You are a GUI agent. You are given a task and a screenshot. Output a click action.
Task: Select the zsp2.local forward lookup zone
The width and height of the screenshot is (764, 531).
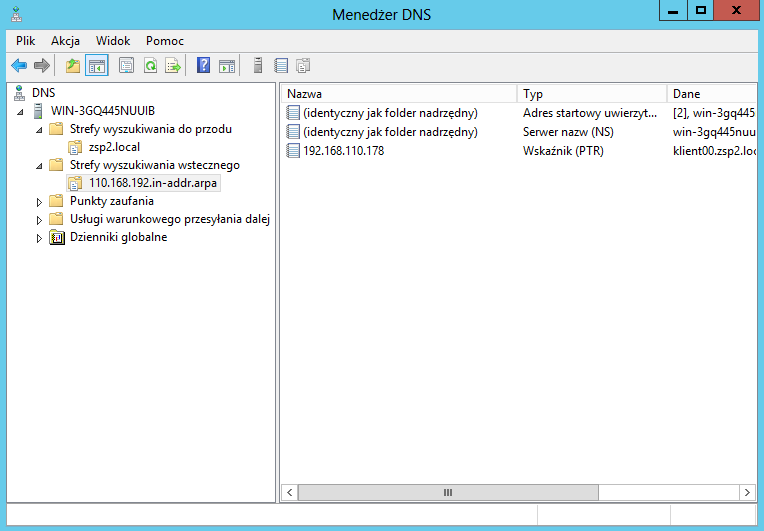tap(114, 147)
